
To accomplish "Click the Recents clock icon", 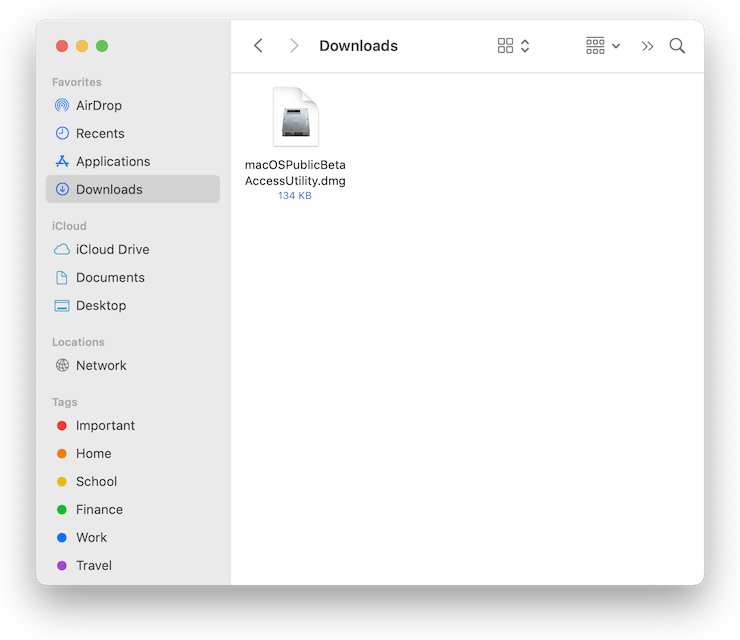I will point(62,134).
